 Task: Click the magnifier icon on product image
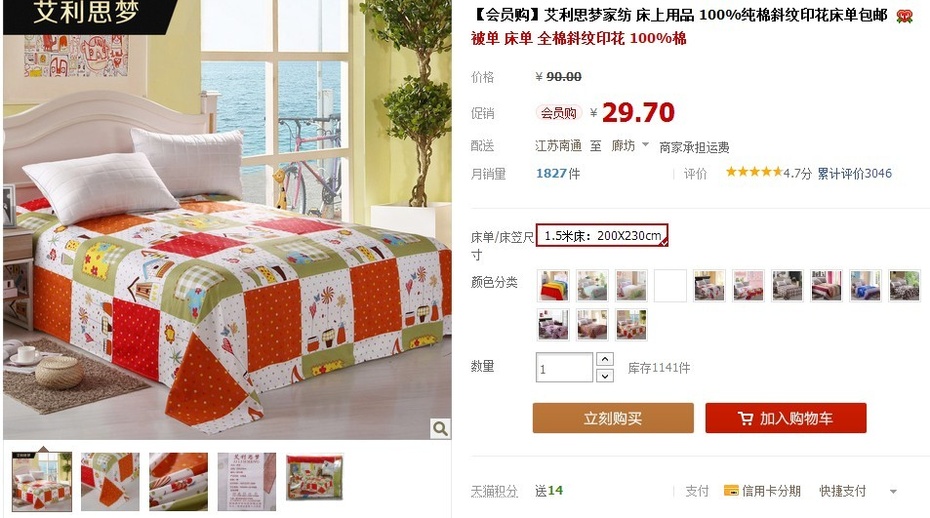pyautogui.click(x=439, y=428)
